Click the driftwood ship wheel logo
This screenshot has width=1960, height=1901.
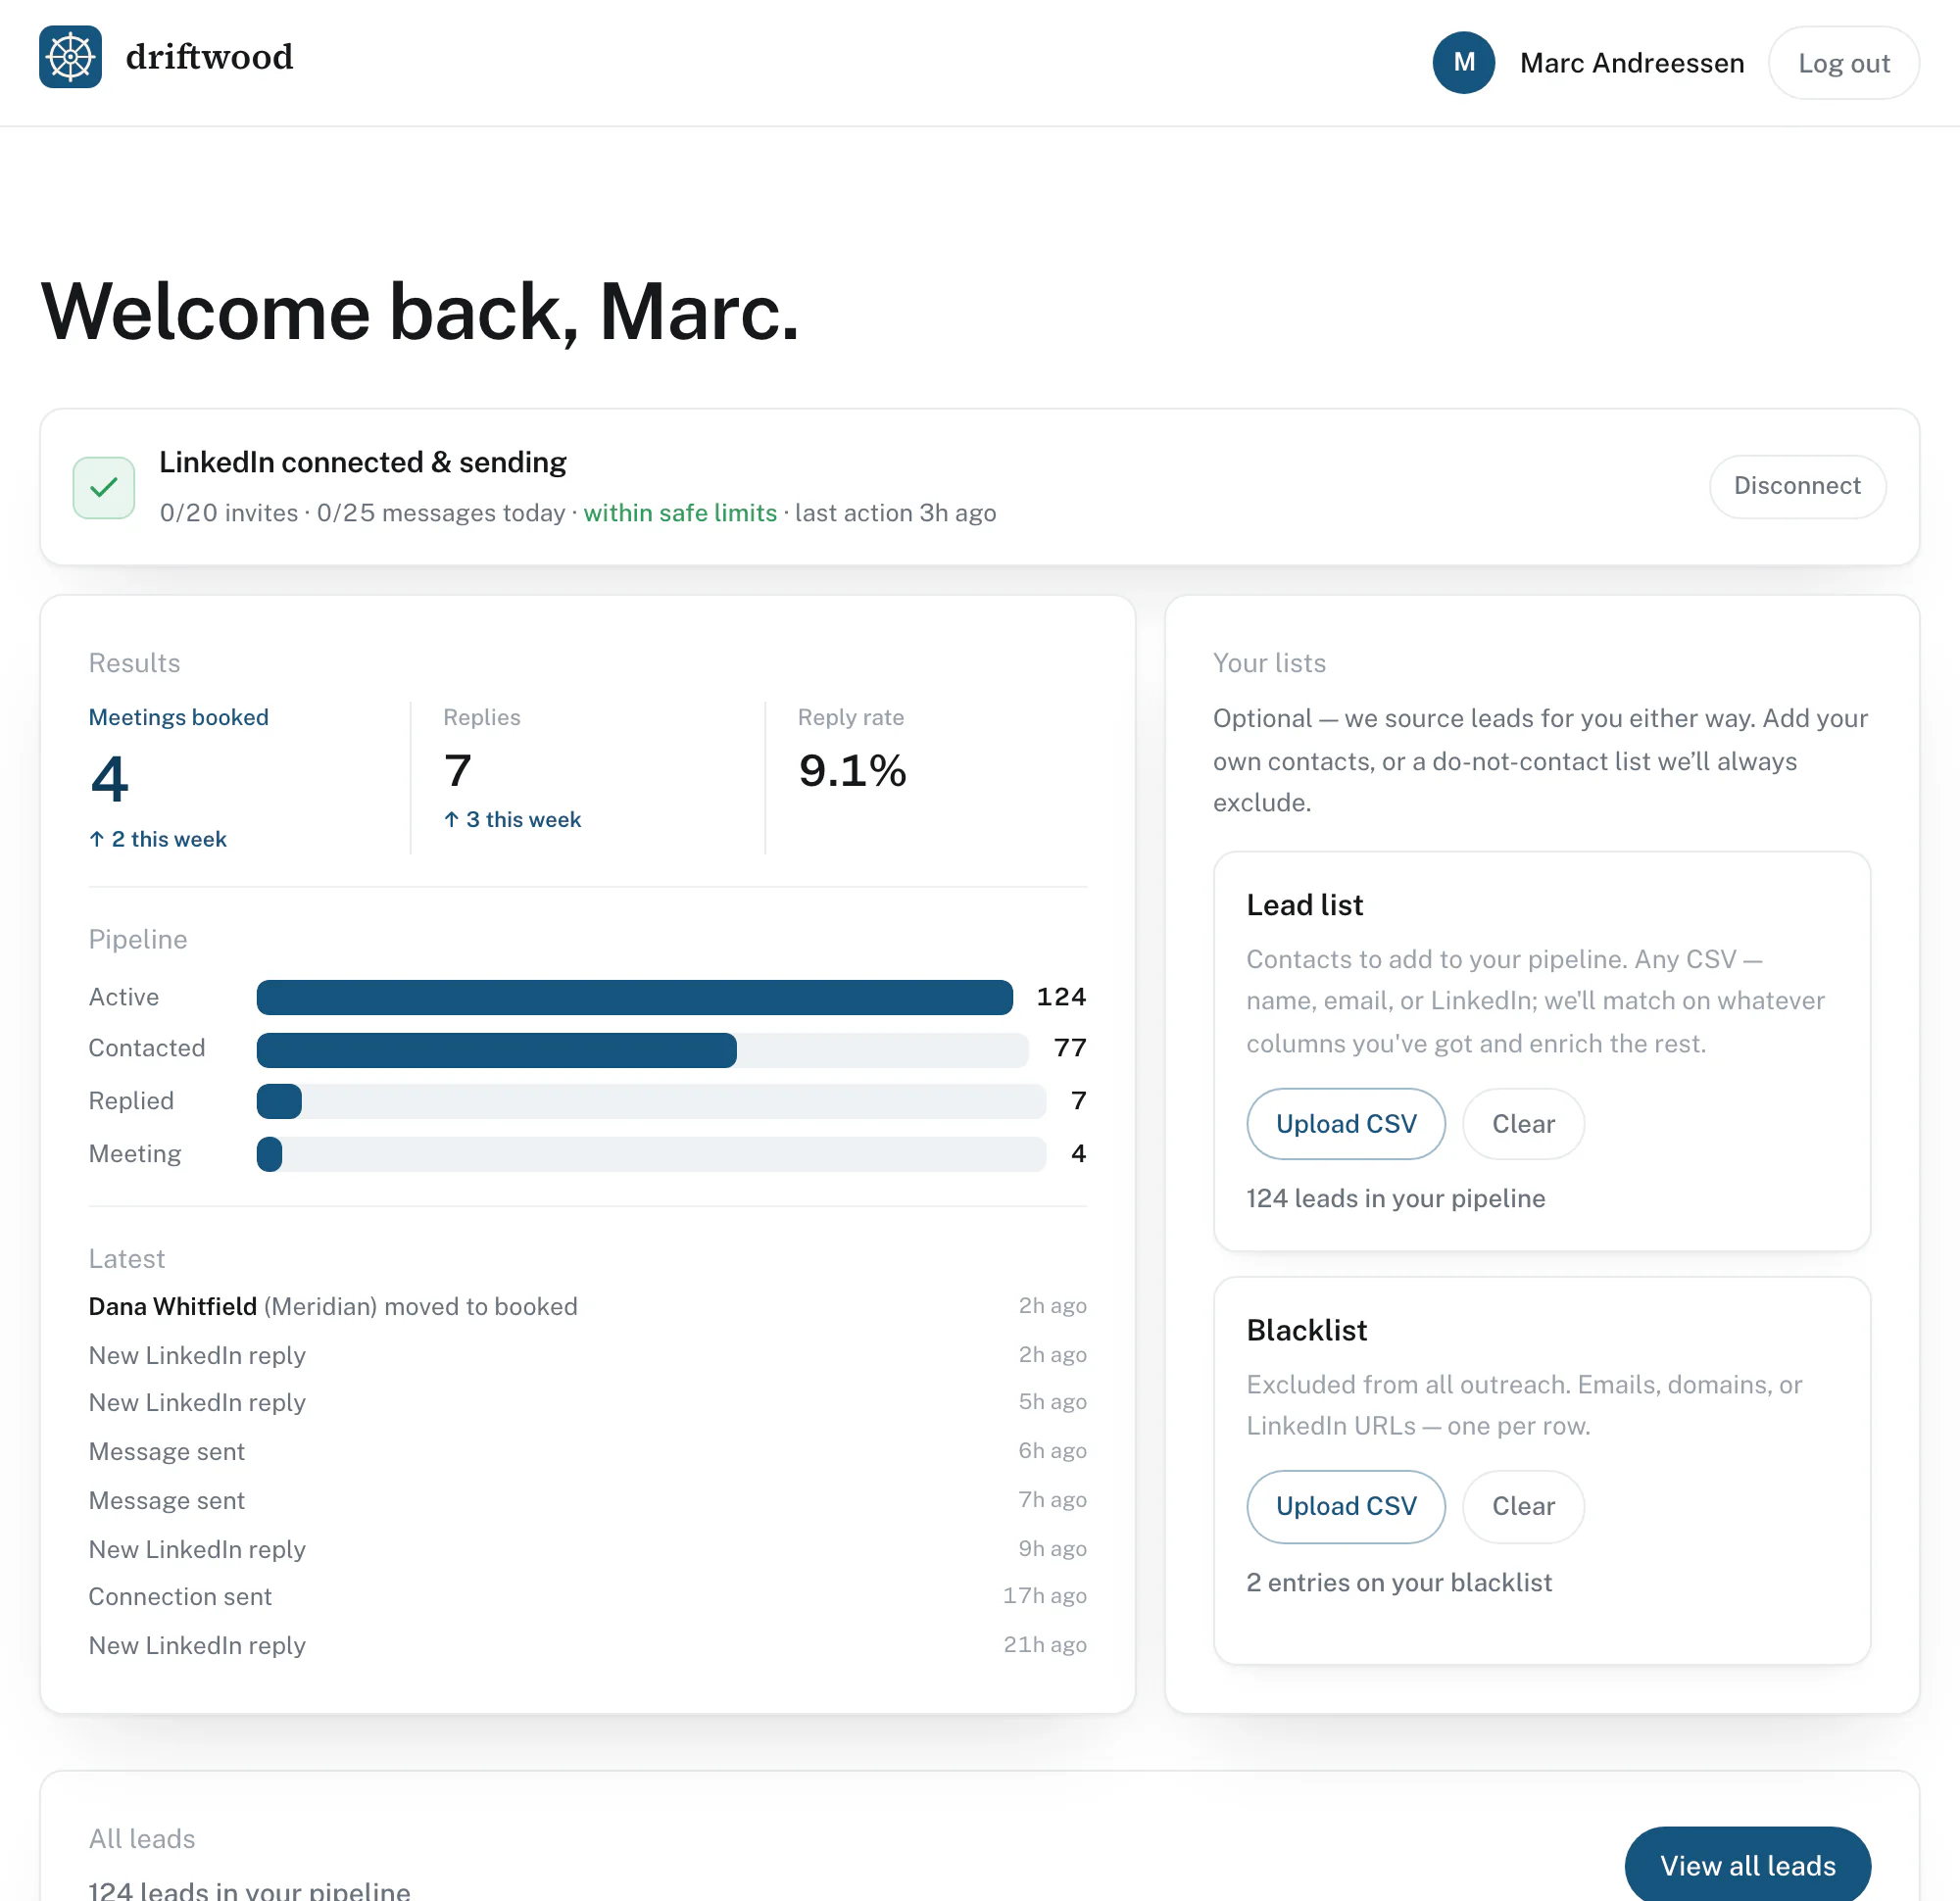pos(70,57)
